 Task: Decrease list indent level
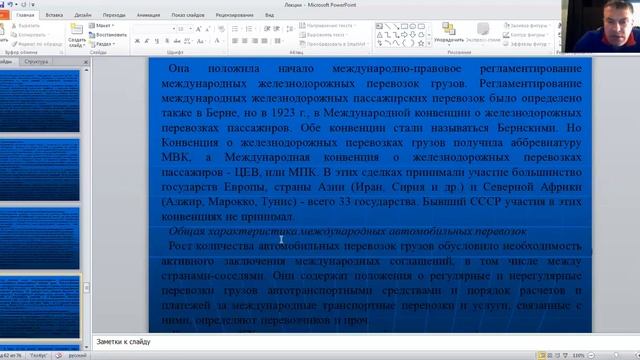(x=267, y=29)
